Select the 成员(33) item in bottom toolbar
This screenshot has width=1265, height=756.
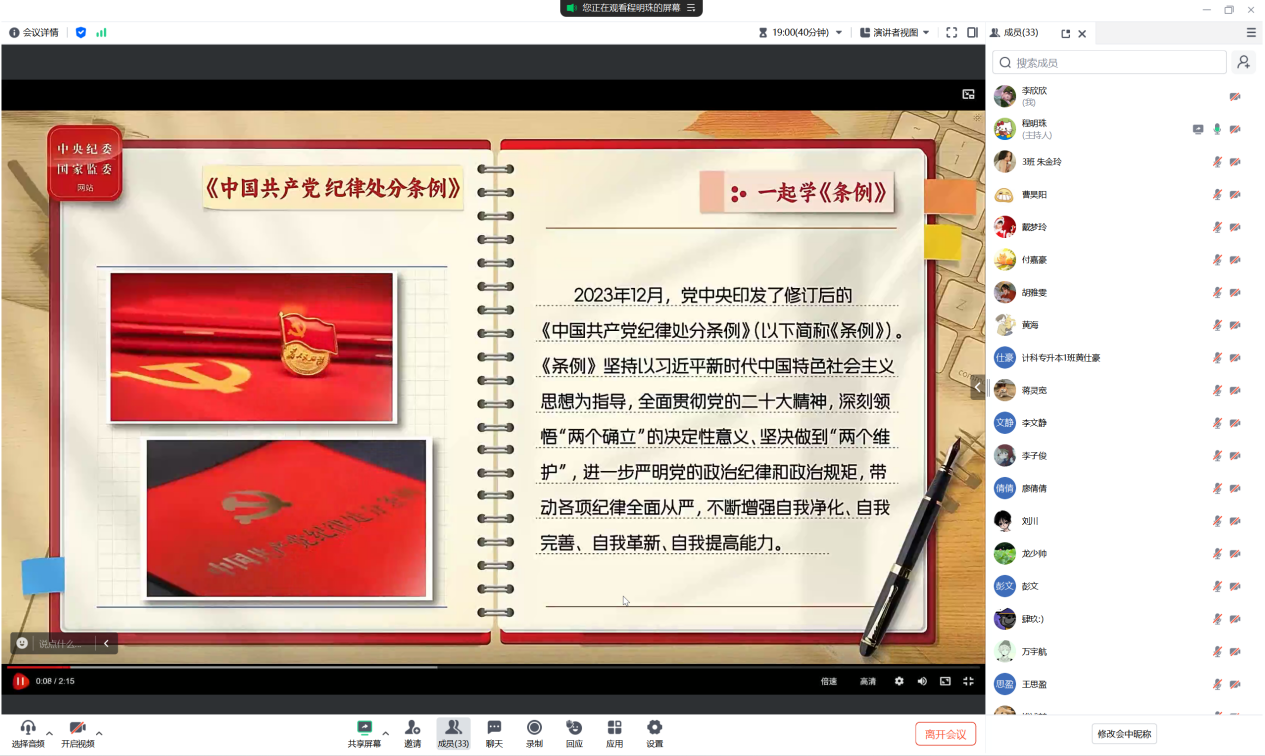coord(453,733)
